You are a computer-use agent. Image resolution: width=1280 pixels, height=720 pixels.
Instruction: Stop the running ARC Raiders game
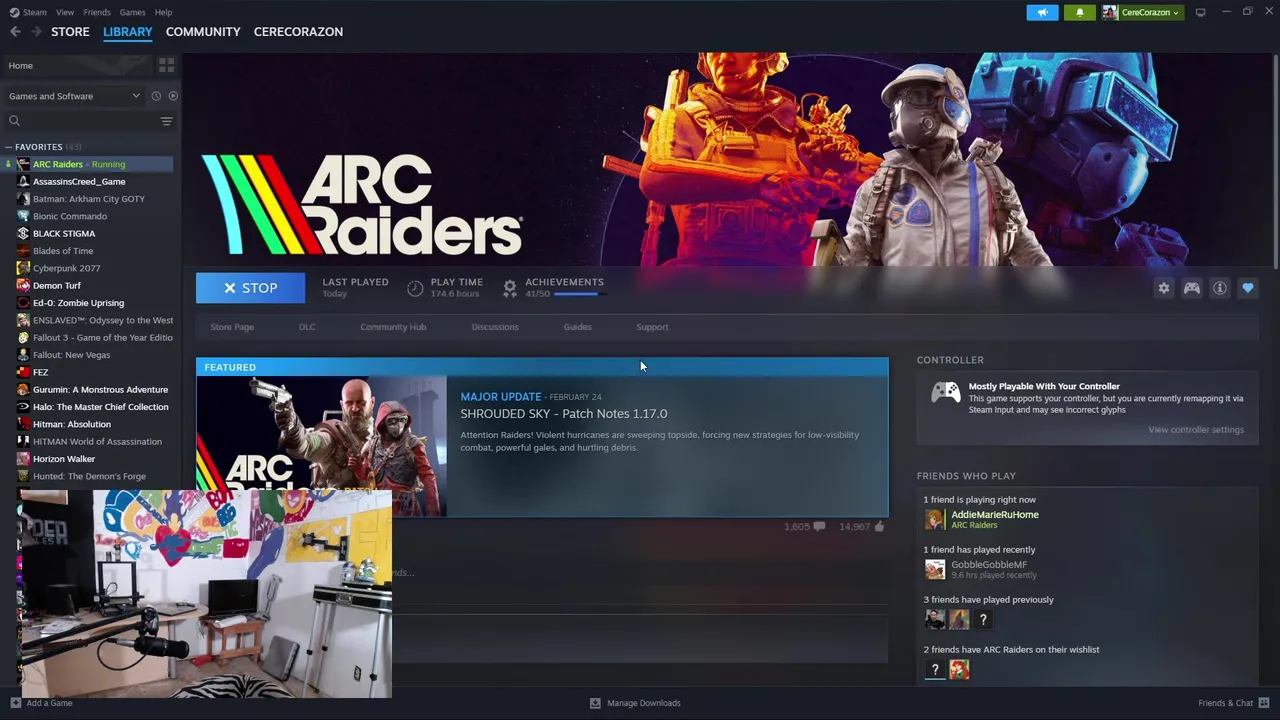[250, 288]
